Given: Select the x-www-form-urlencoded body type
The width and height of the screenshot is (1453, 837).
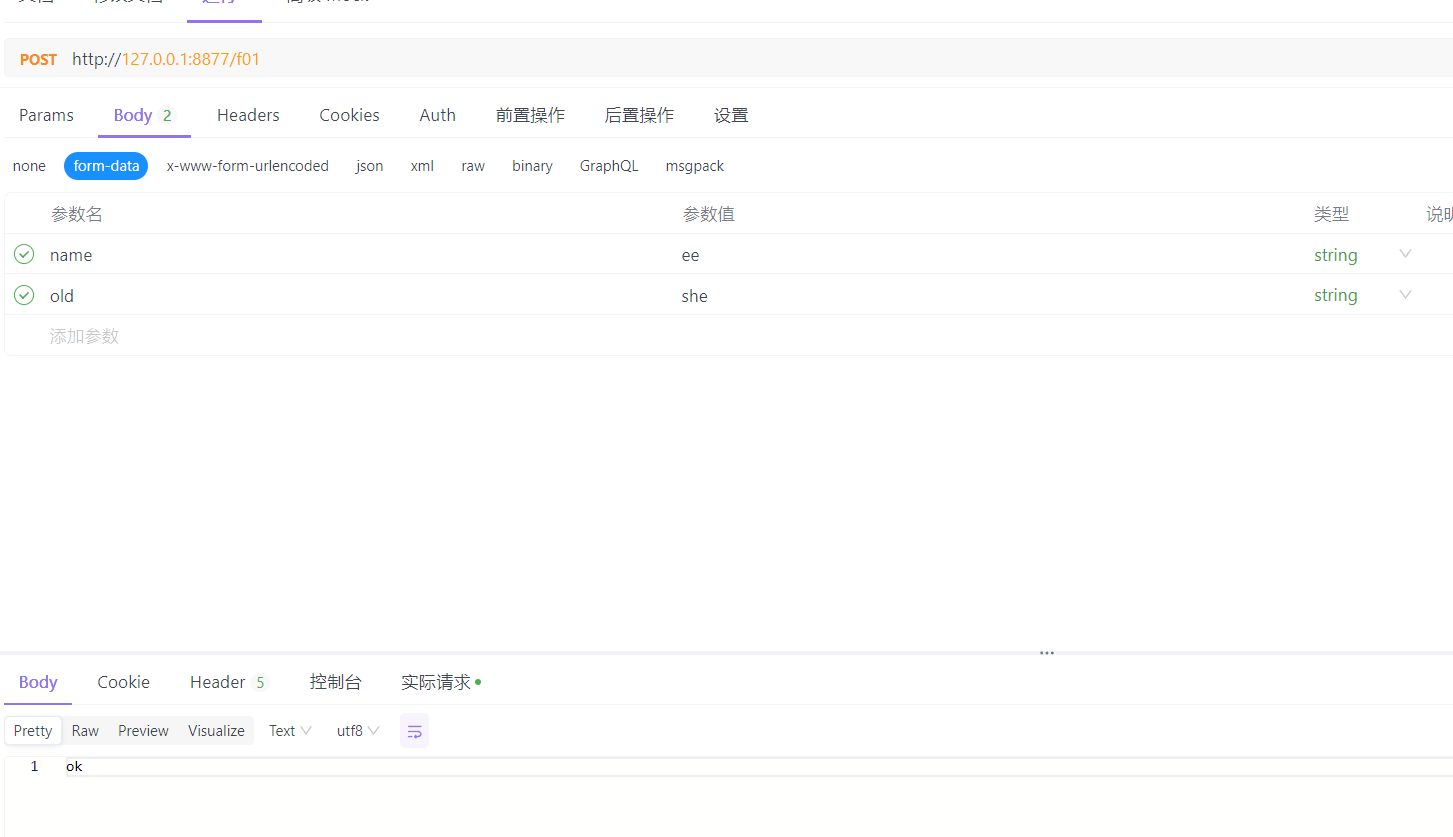Looking at the screenshot, I should (x=247, y=166).
